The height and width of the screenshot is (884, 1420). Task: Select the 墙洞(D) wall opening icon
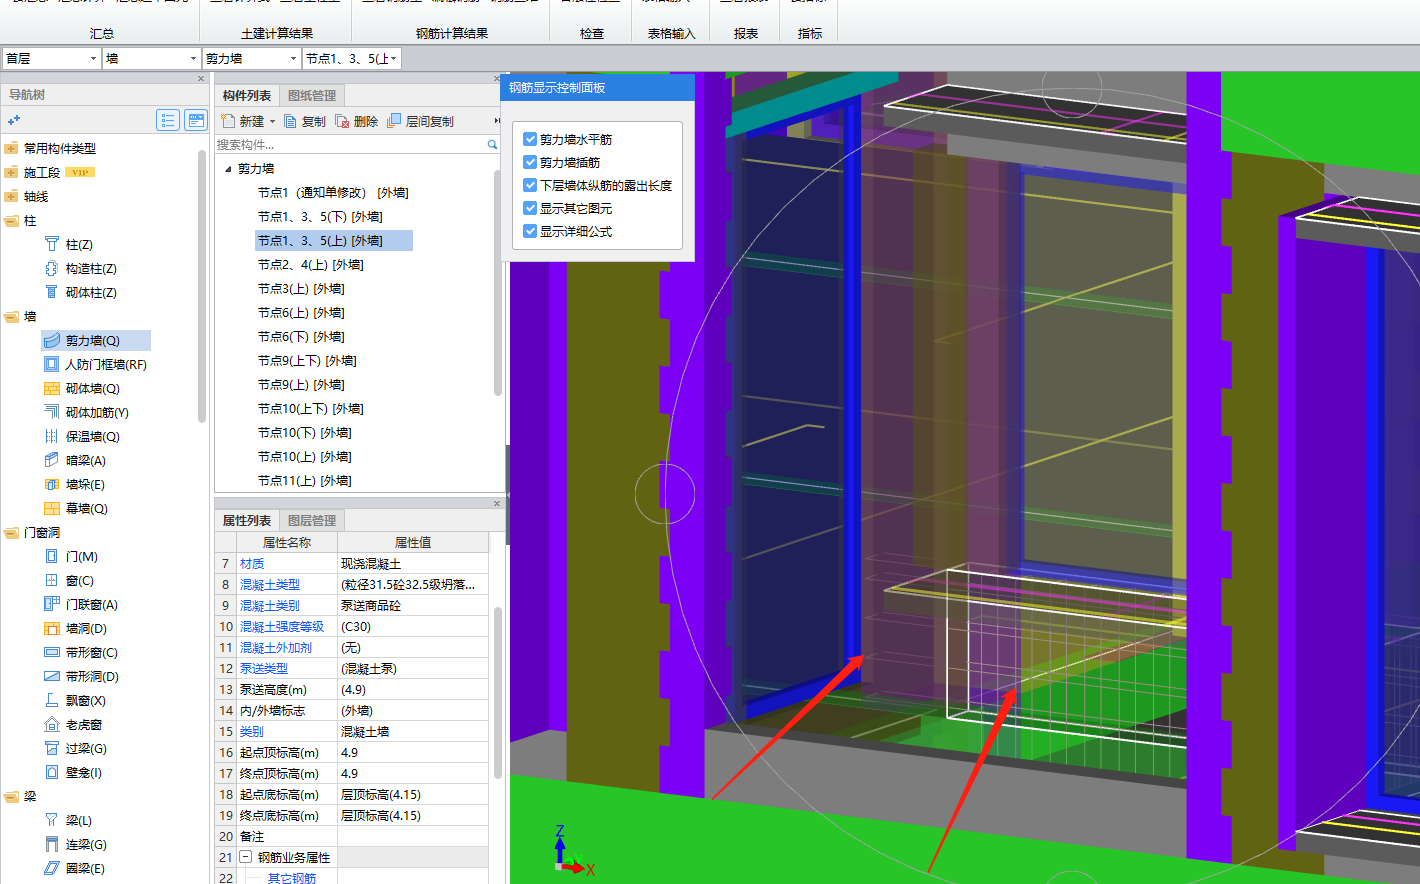pos(52,628)
